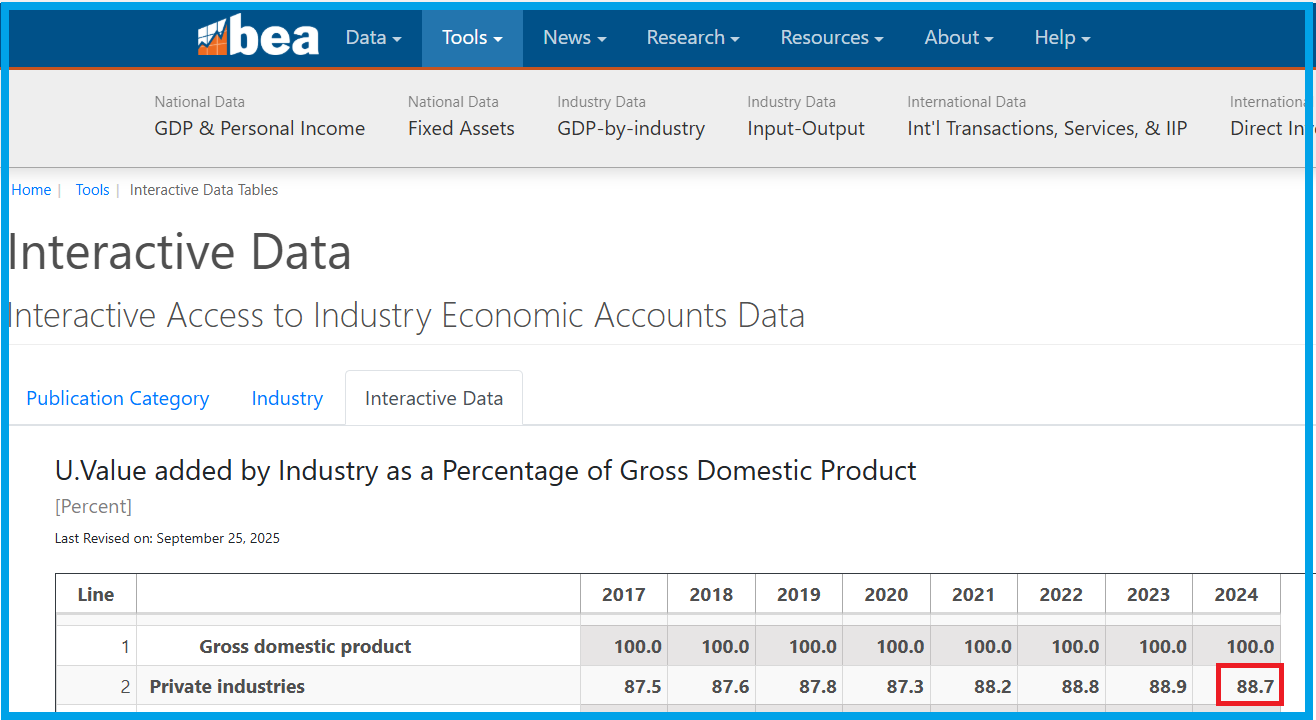Expand the Research menu
1316x720 pixels.
pyautogui.click(x=692, y=38)
